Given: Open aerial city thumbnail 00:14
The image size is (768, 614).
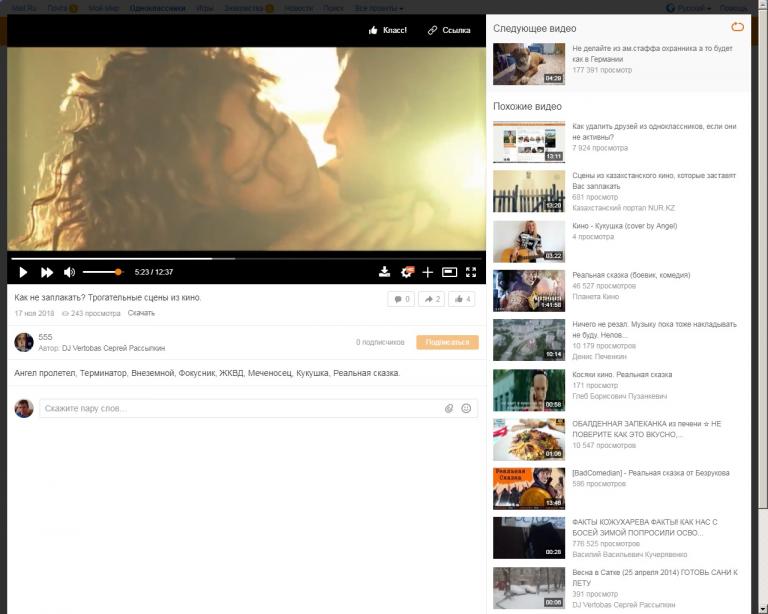Looking at the screenshot, I should (x=529, y=340).
